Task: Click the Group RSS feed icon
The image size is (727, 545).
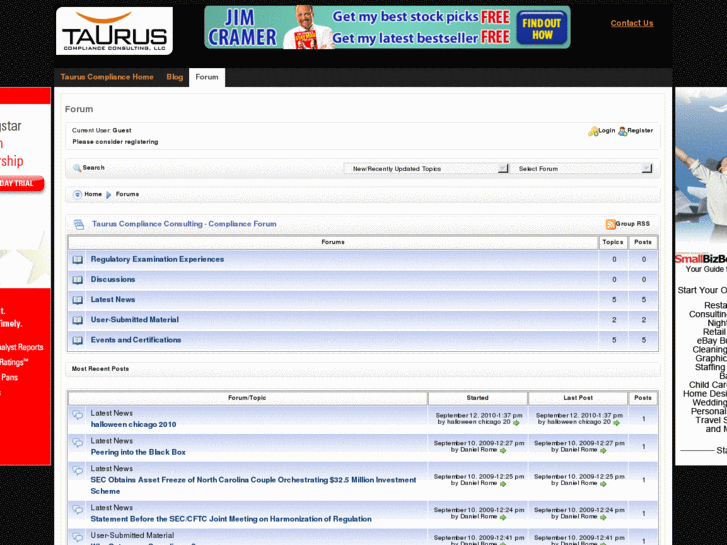Action: coord(611,224)
